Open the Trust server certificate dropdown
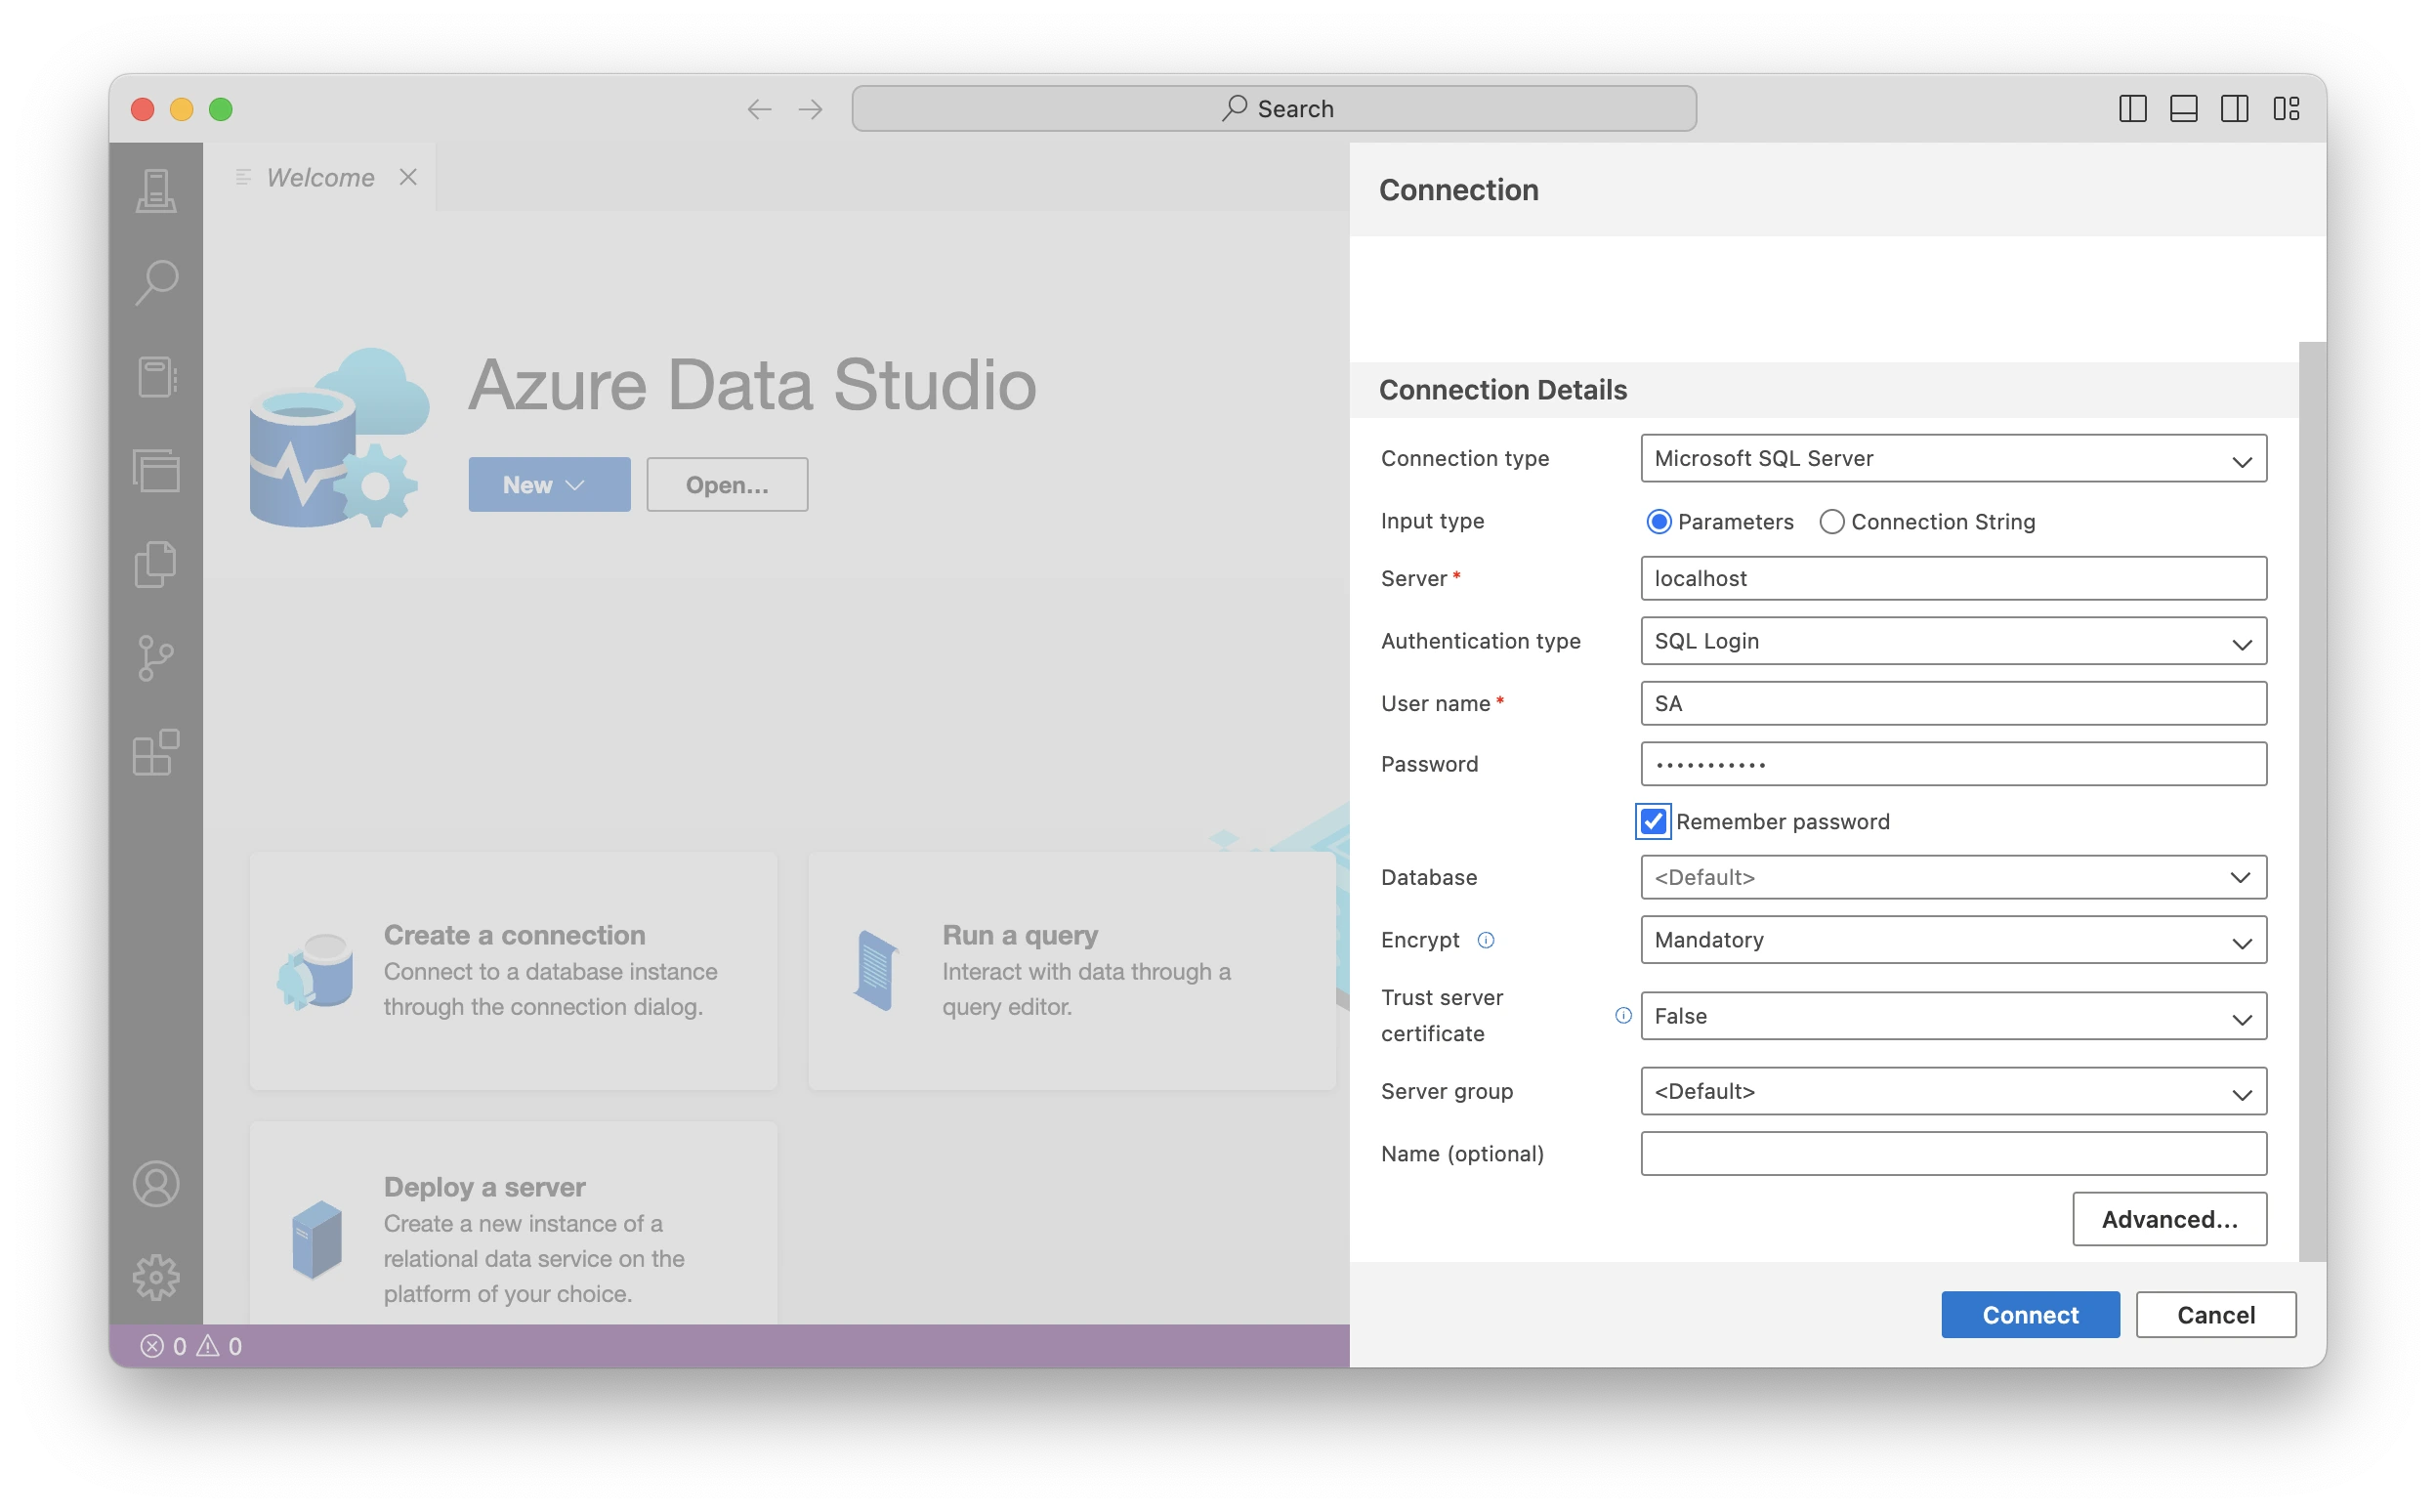This screenshot has width=2436, height=1512. (1955, 1017)
